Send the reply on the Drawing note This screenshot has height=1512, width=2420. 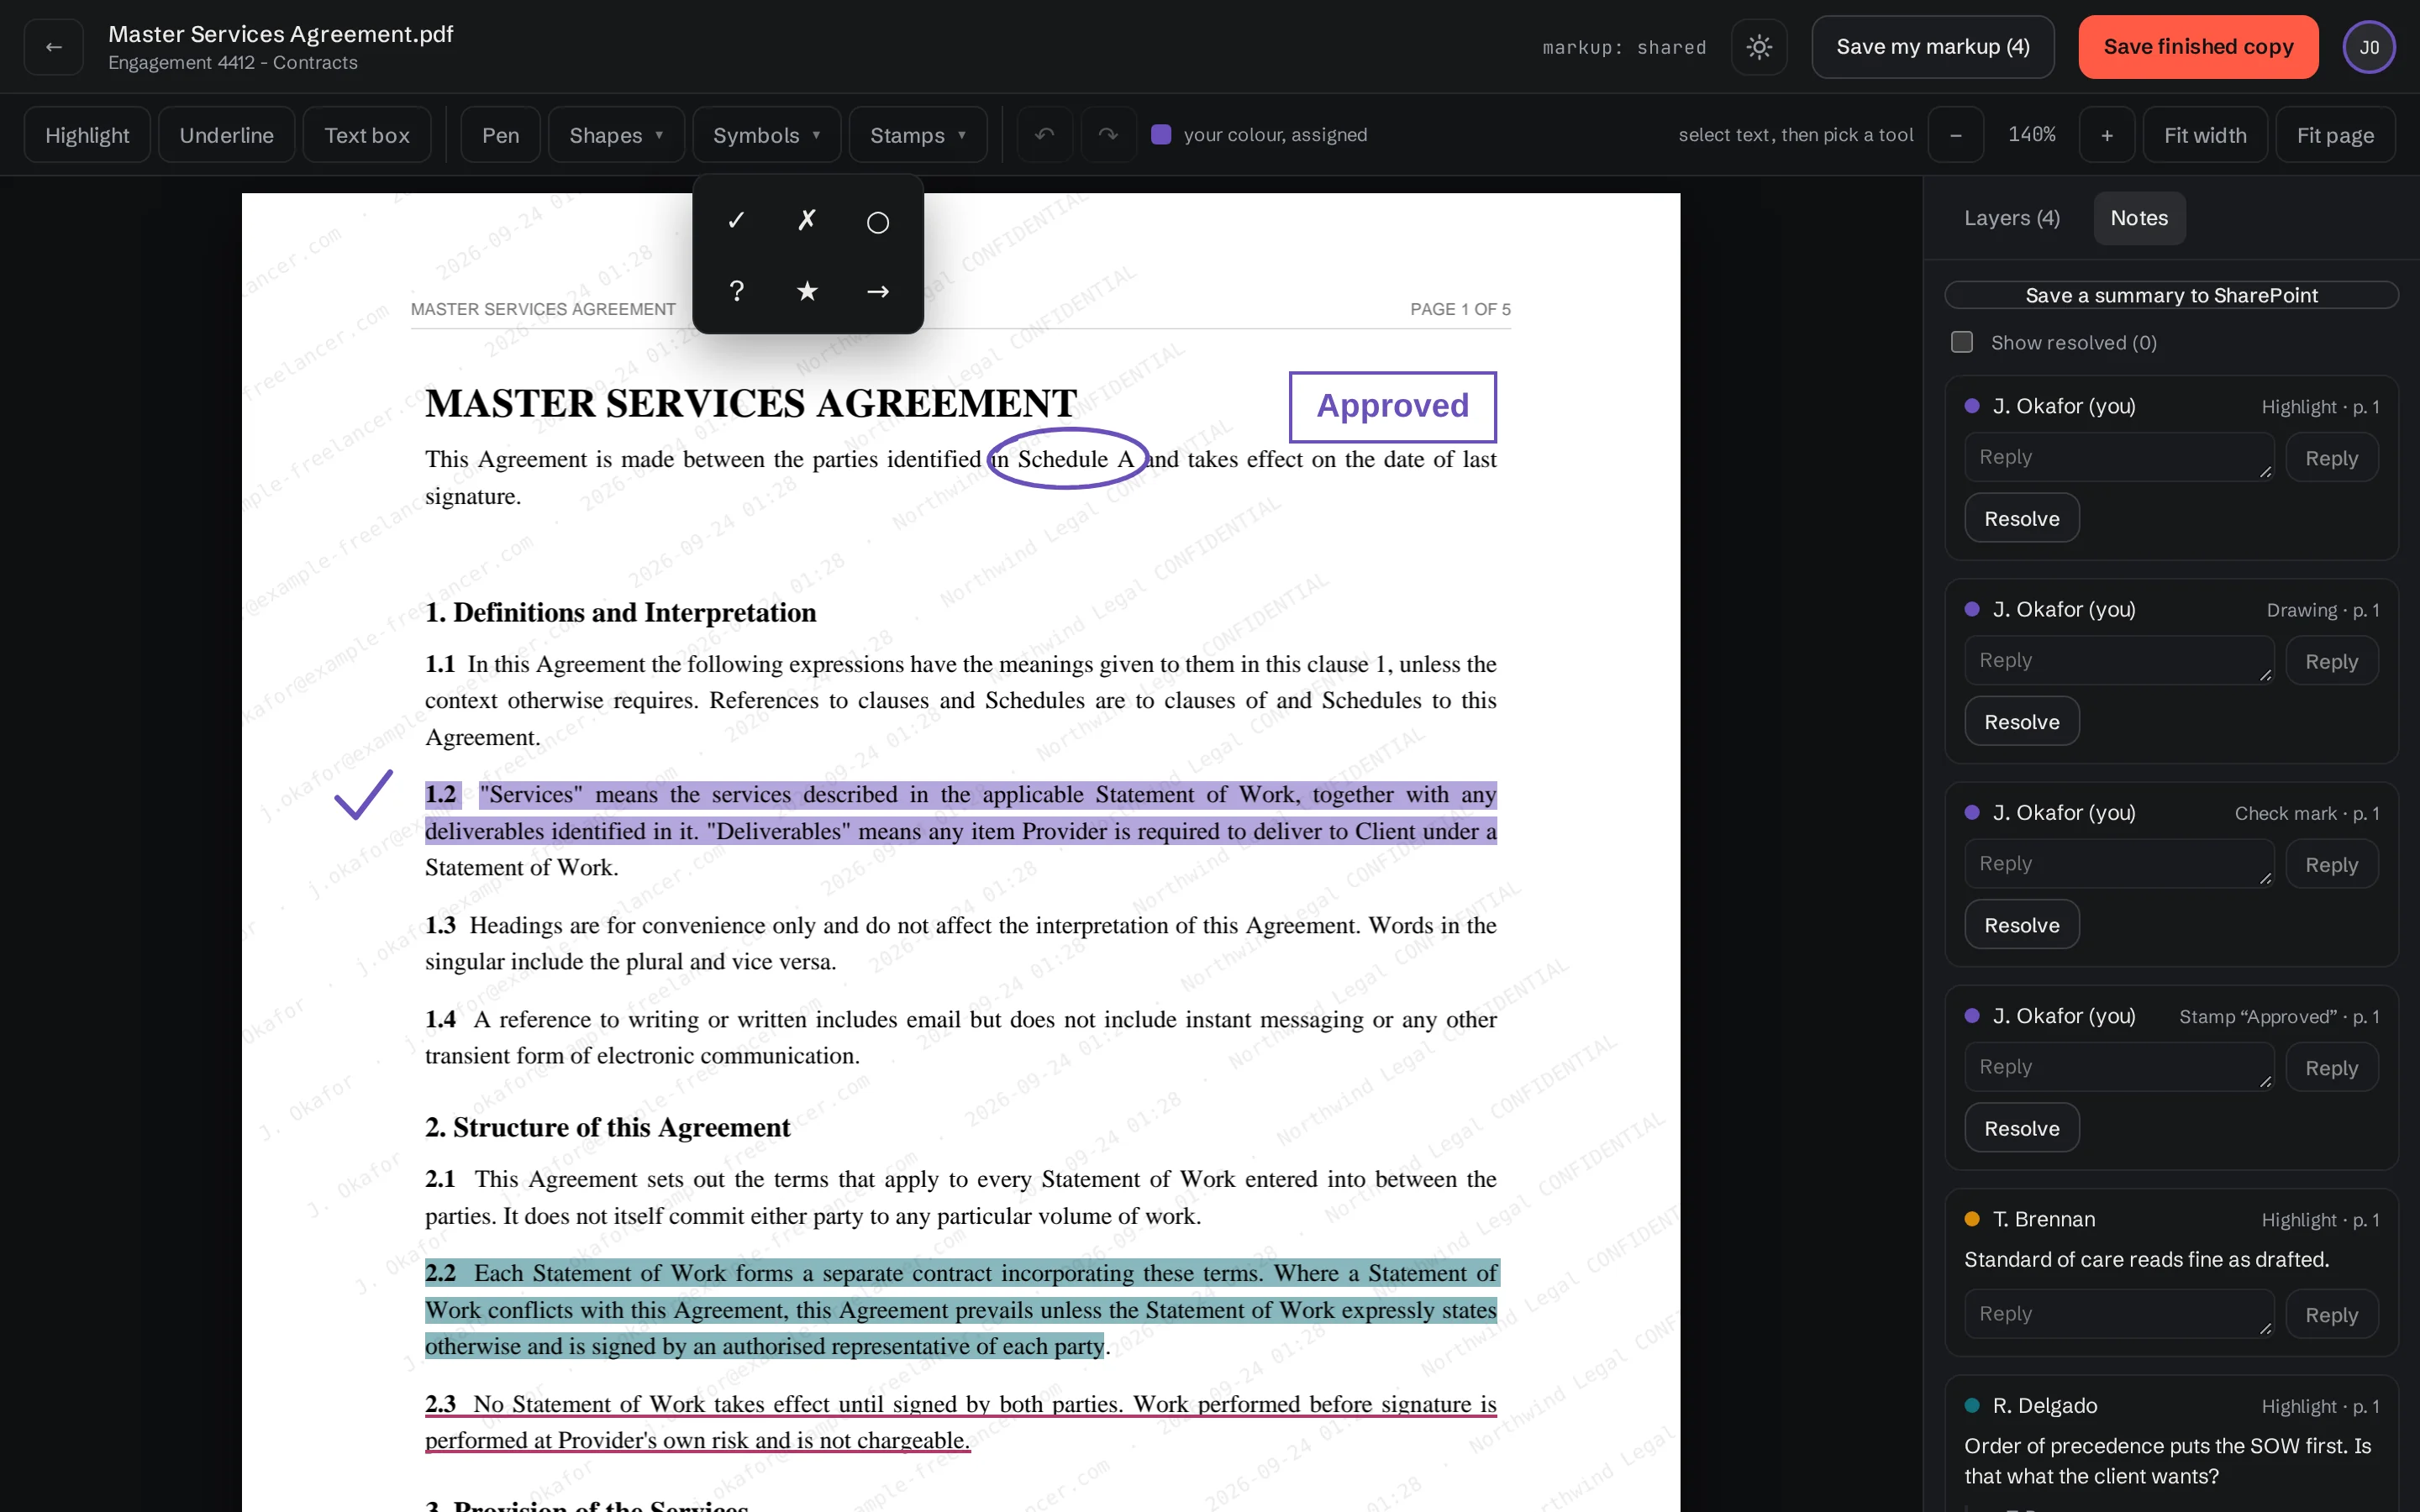click(x=2331, y=661)
